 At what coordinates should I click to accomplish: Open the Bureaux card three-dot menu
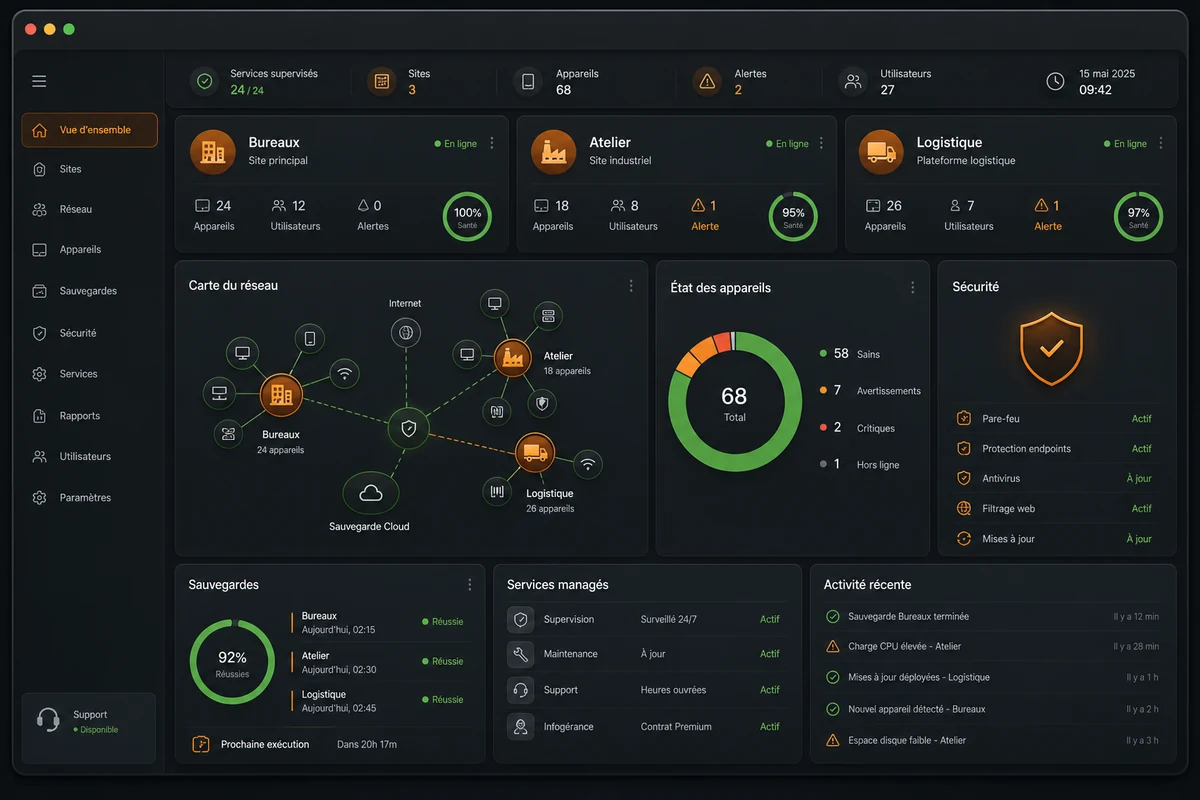[x=491, y=143]
